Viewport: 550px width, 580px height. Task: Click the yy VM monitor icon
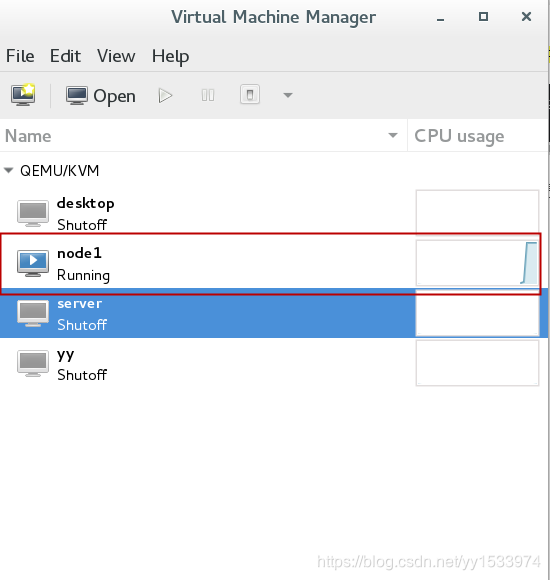(x=33, y=363)
